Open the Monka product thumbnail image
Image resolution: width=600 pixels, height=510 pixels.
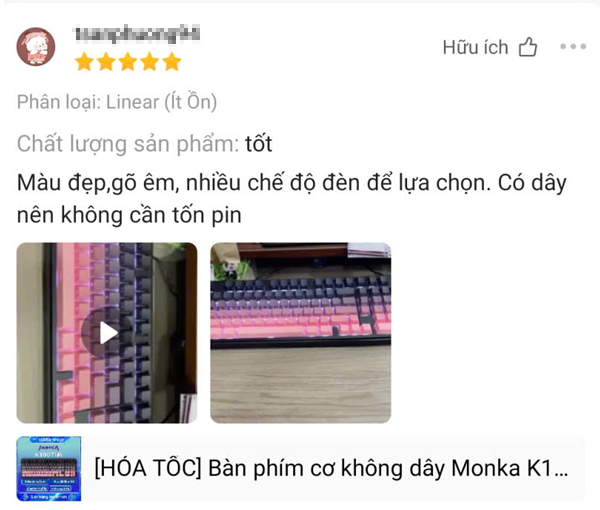tap(49, 469)
